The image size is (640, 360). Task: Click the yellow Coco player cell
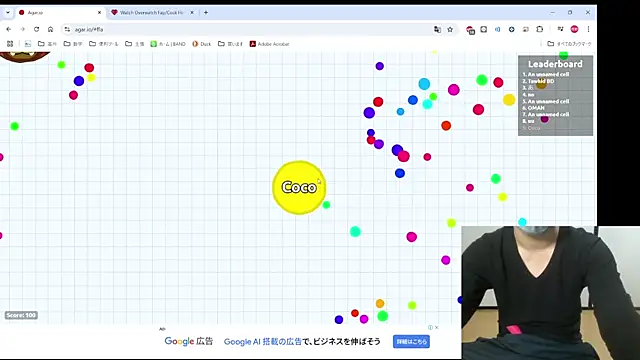[x=299, y=187]
